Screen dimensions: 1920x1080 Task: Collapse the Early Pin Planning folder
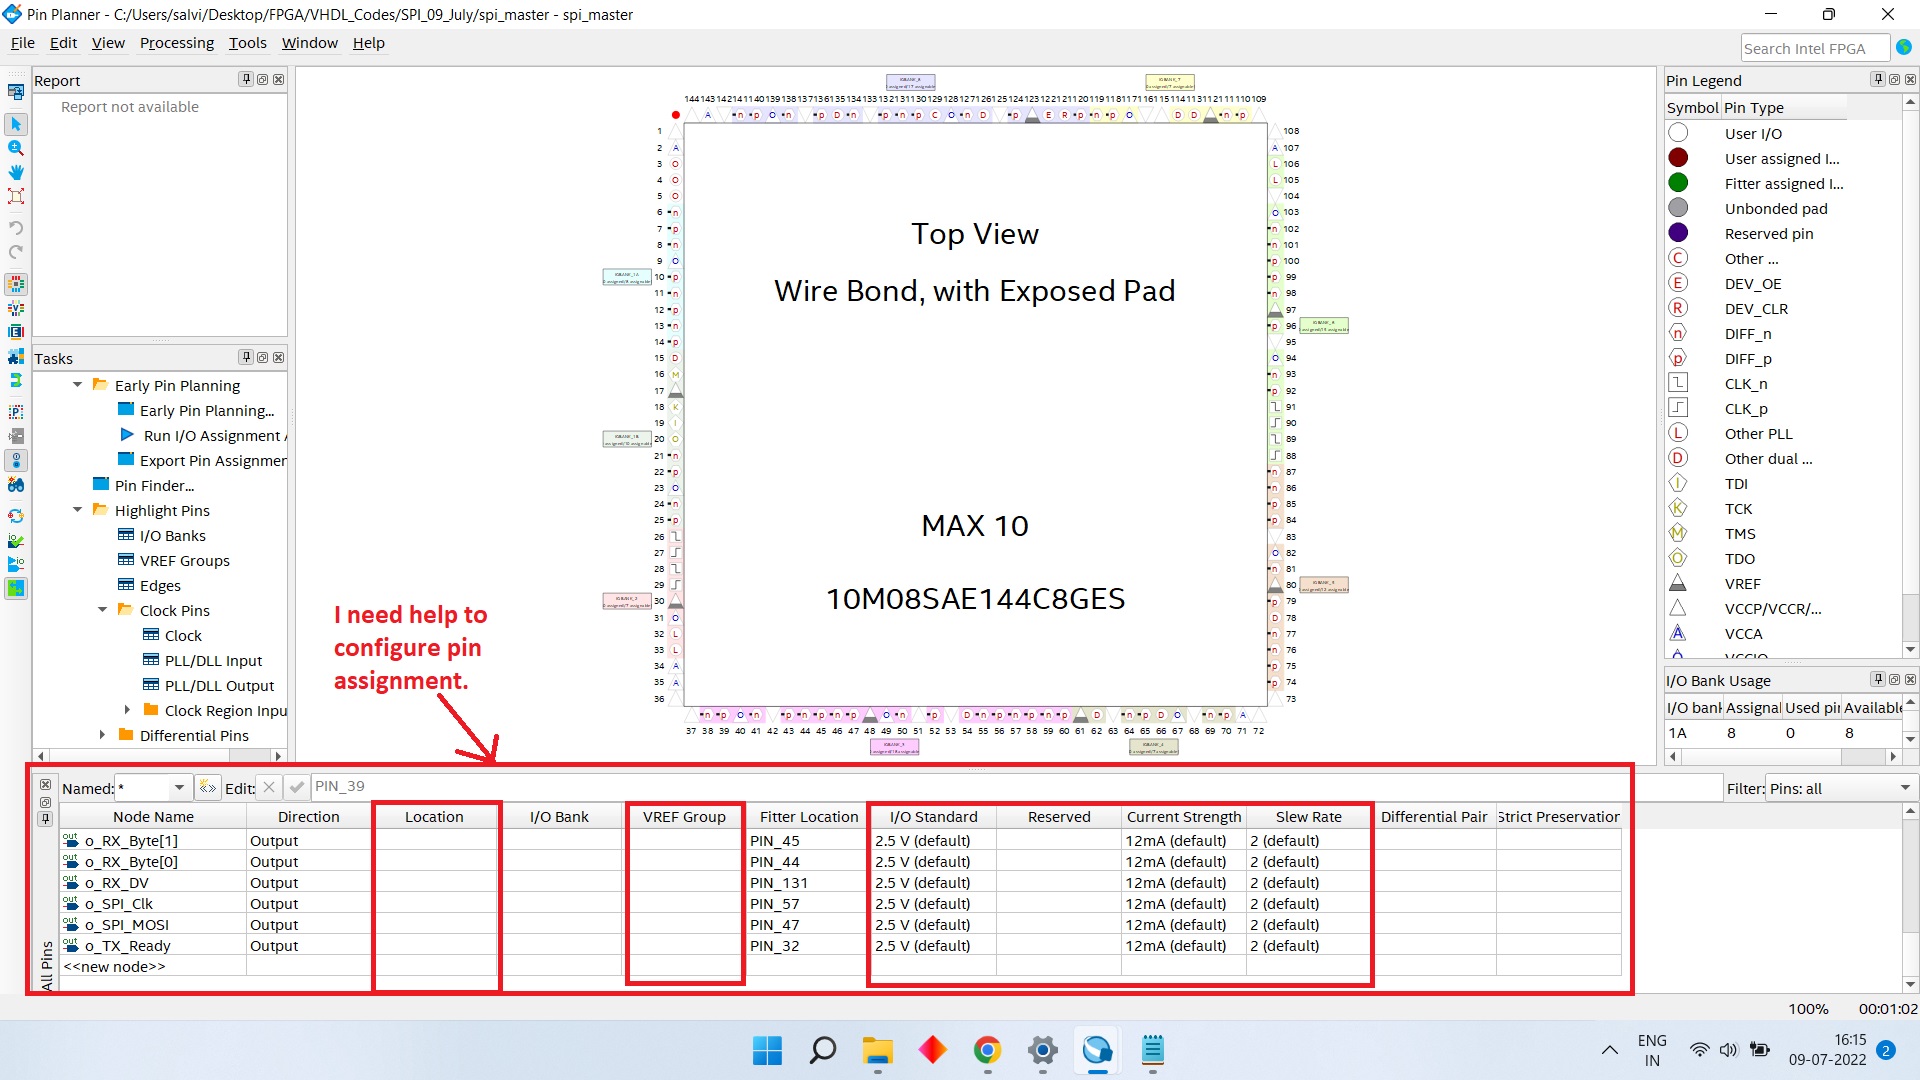(x=78, y=385)
